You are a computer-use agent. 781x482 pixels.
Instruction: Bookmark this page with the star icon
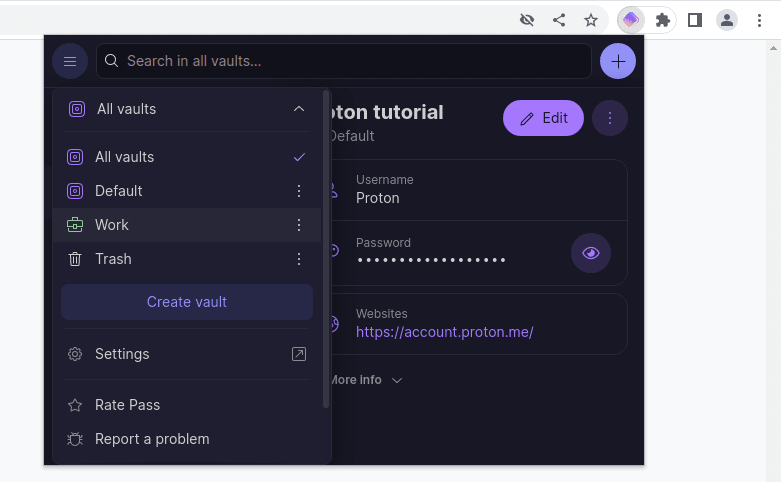(x=591, y=20)
